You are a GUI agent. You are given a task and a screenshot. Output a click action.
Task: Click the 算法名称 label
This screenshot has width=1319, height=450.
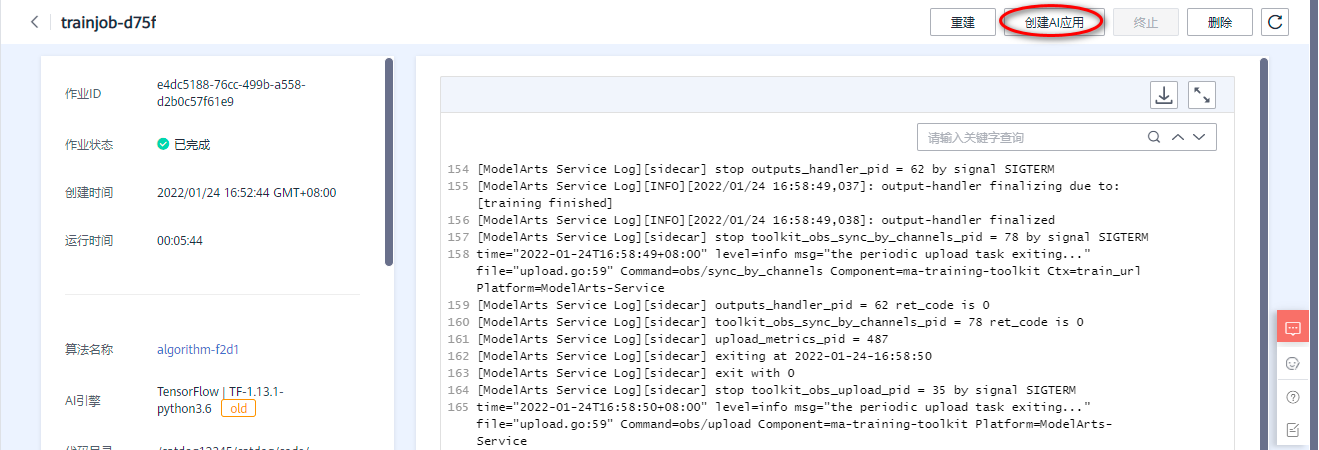(89, 350)
